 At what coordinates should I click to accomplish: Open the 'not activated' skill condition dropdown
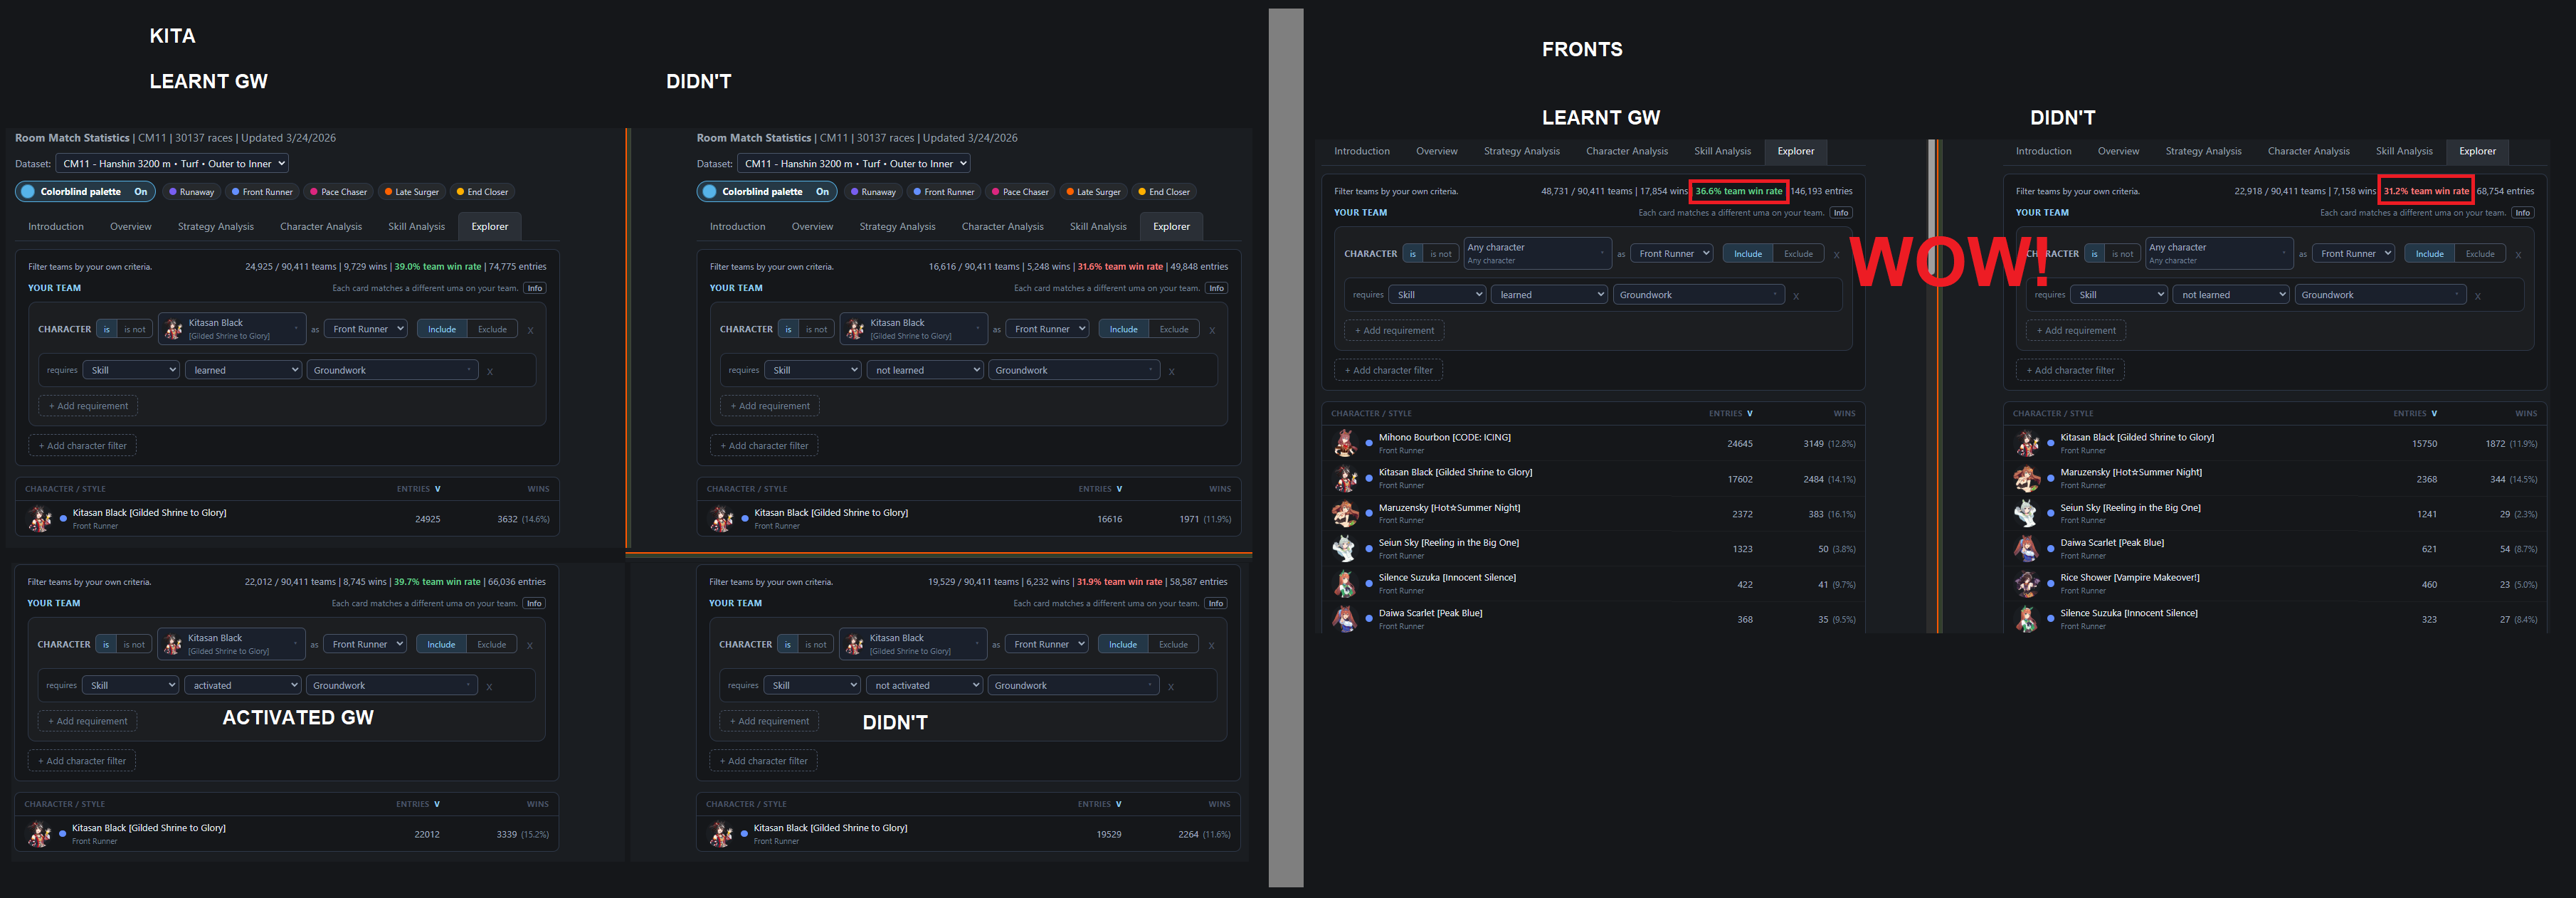point(926,685)
